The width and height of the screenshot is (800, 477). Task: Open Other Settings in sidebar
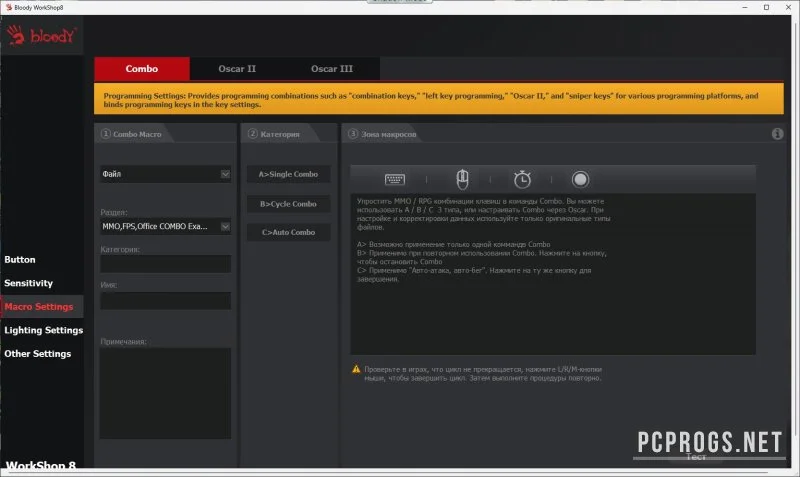pyautogui.click(x=38, y=354)
